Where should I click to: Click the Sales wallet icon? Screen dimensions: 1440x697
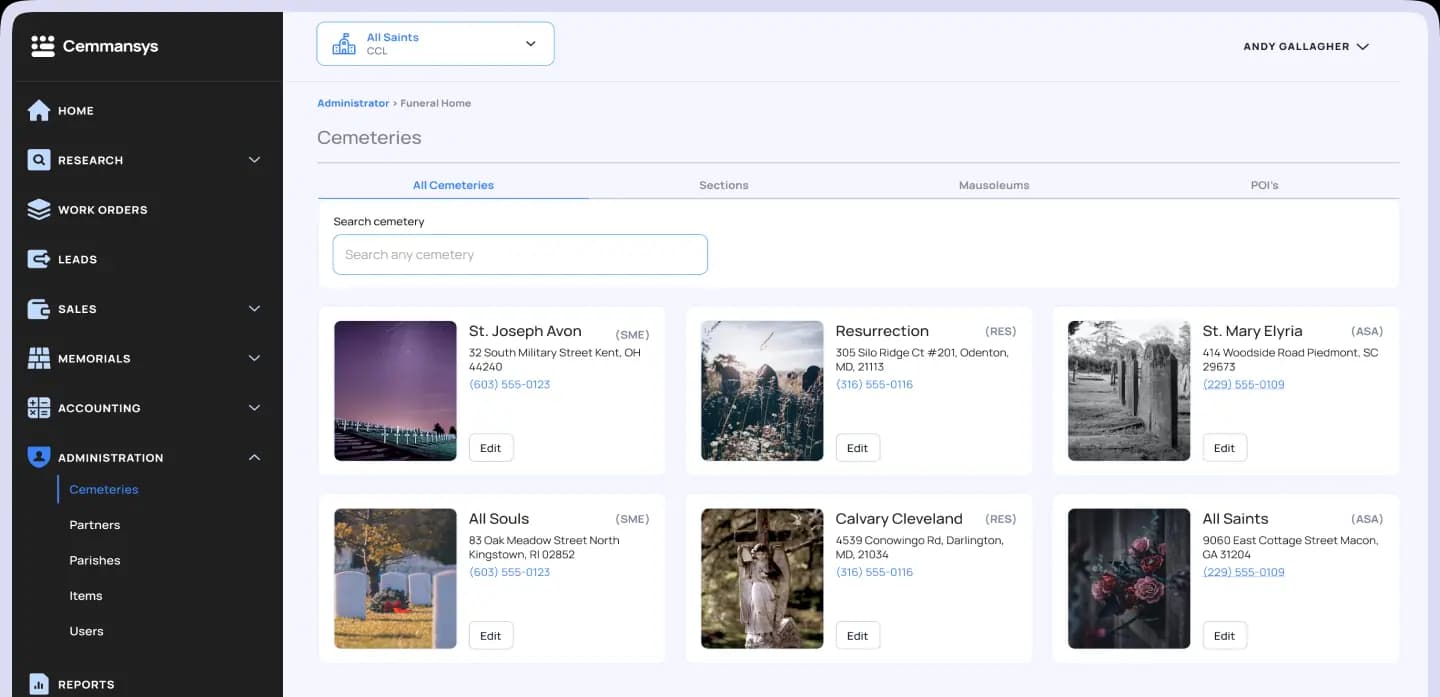click(39, 309)
